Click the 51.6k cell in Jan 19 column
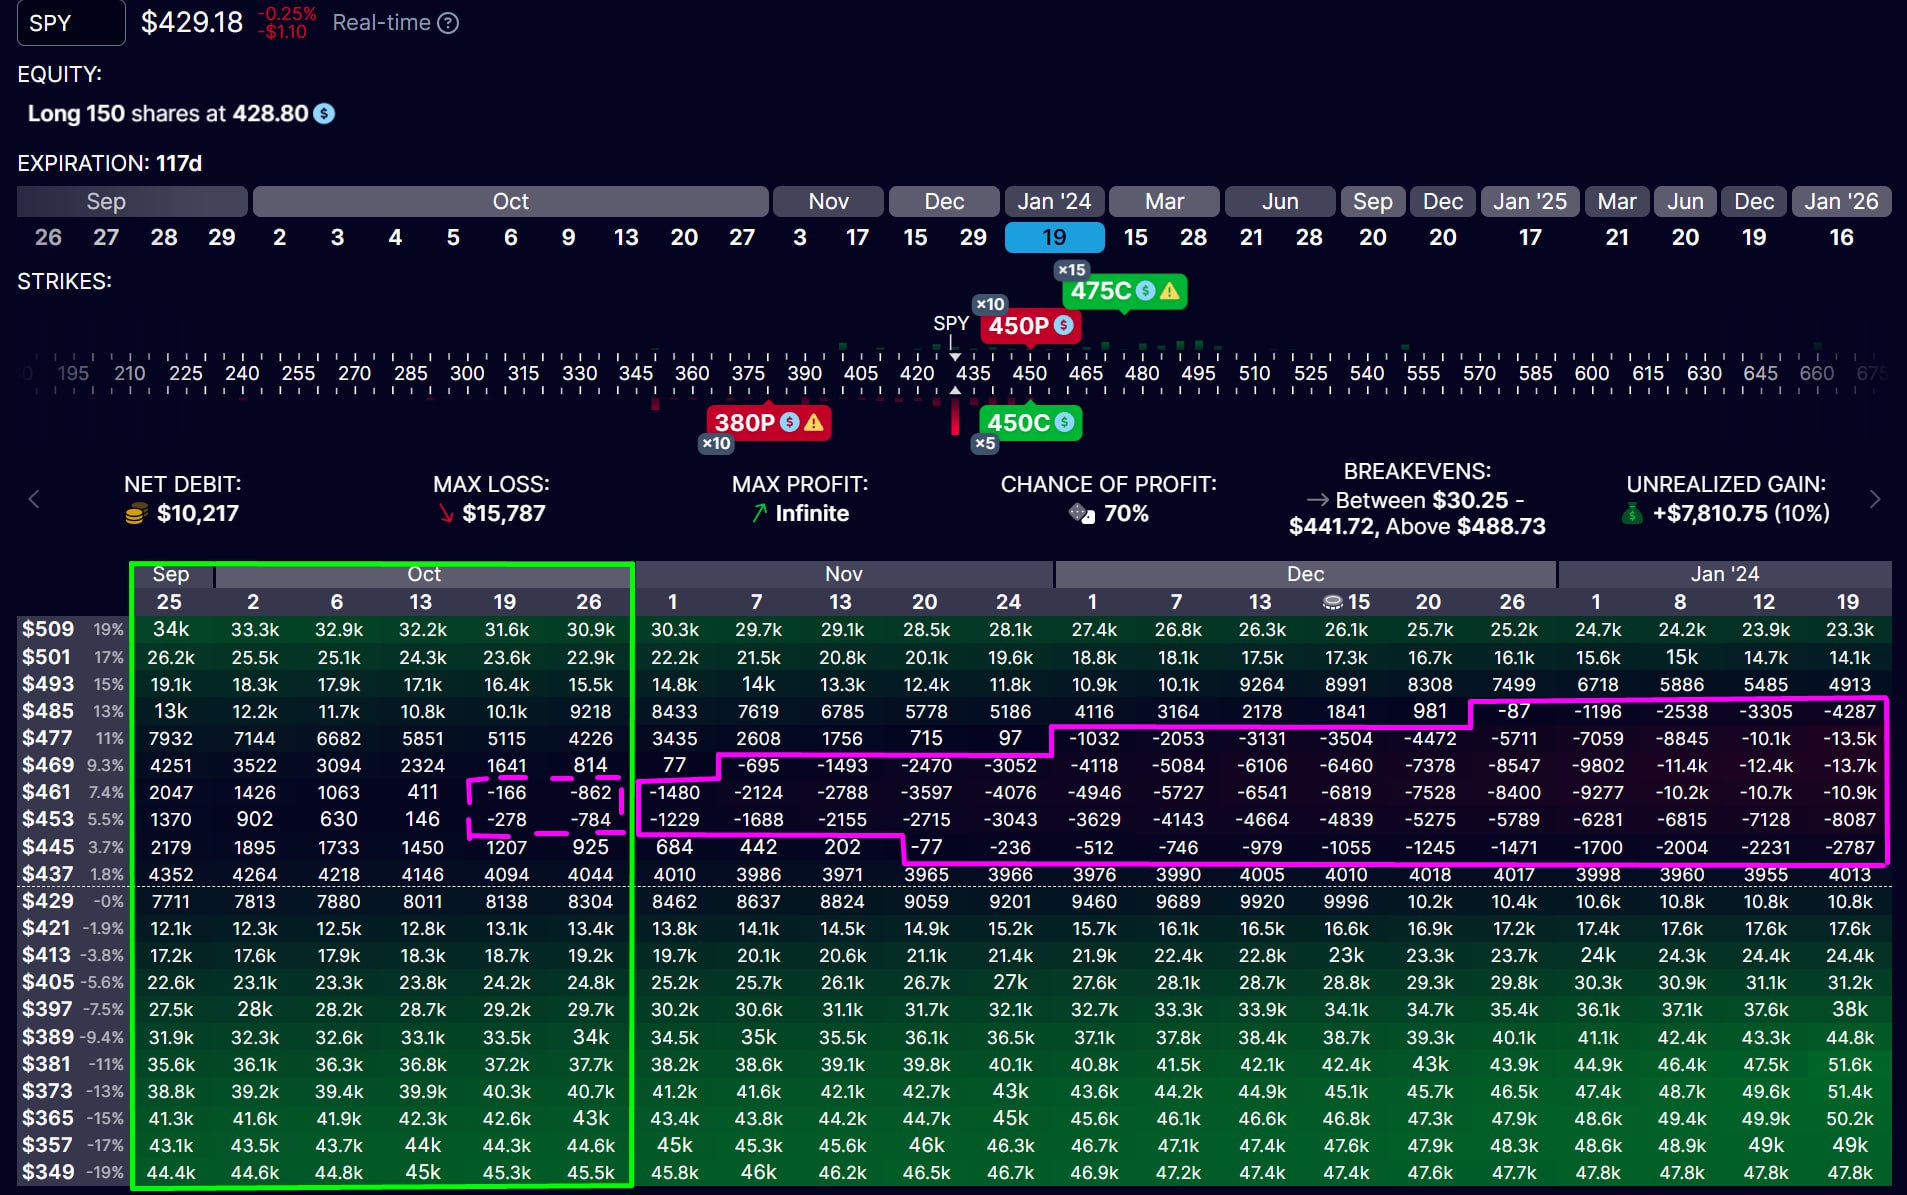 click(x=1849, y=1065)
